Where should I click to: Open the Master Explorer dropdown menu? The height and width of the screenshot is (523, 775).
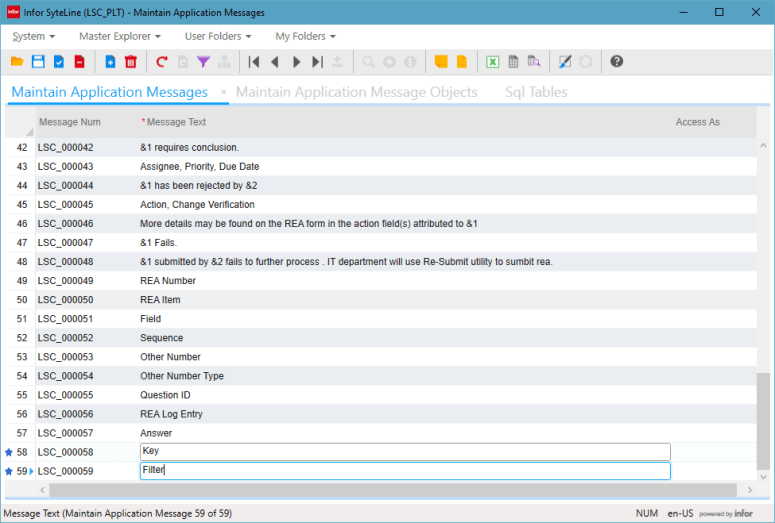pos(120,36)
